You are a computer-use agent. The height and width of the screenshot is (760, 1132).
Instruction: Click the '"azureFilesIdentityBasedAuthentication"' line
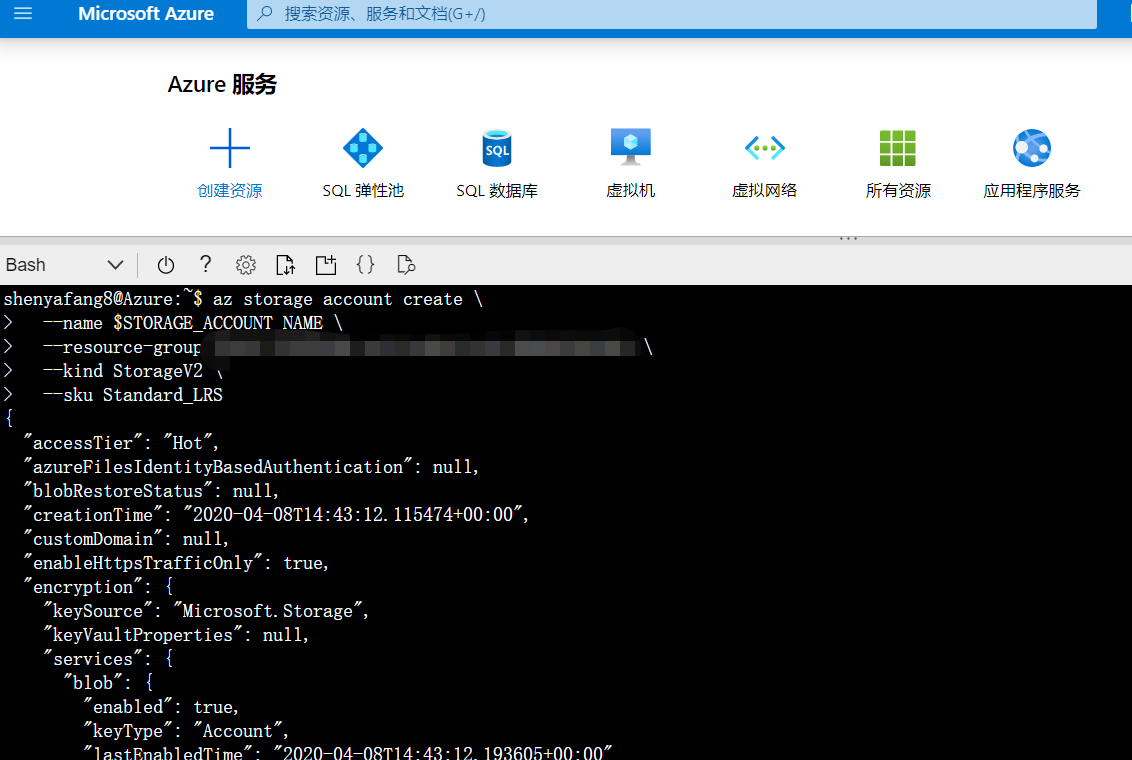251,467
